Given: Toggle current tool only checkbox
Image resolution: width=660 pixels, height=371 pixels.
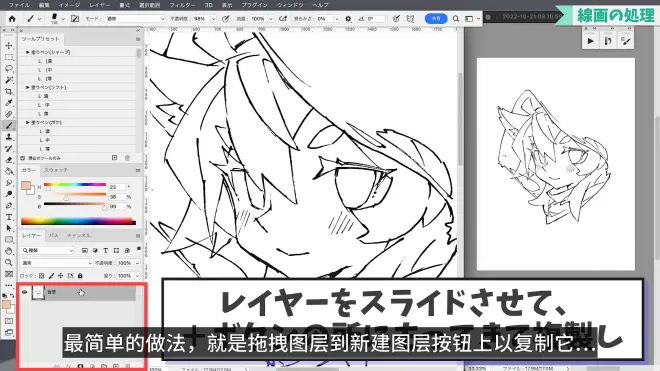Looking at the screenshot, I should tap(23, 158).
